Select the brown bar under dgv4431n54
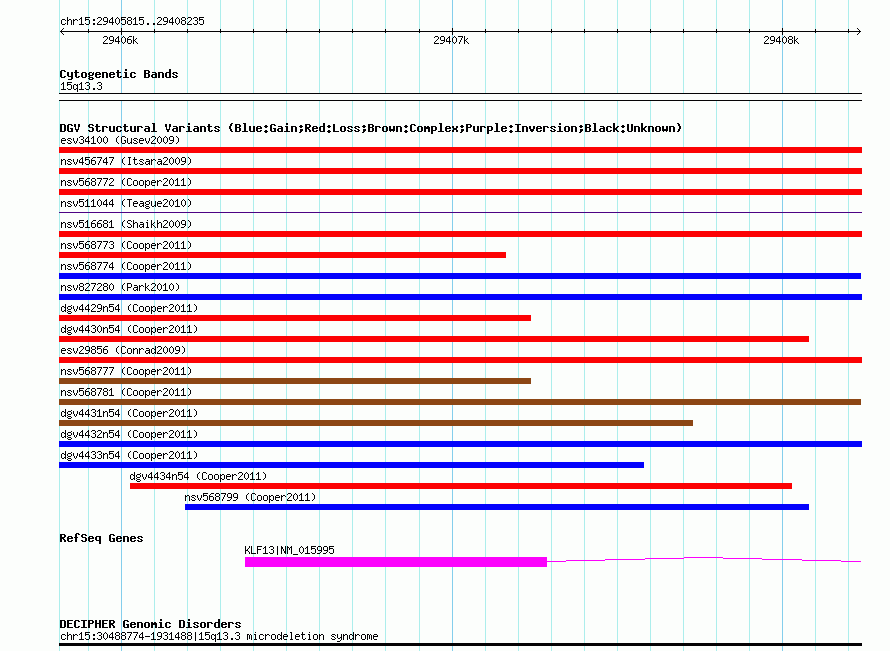Viewport: 890px width, 651px height. [x=376, y=423]
